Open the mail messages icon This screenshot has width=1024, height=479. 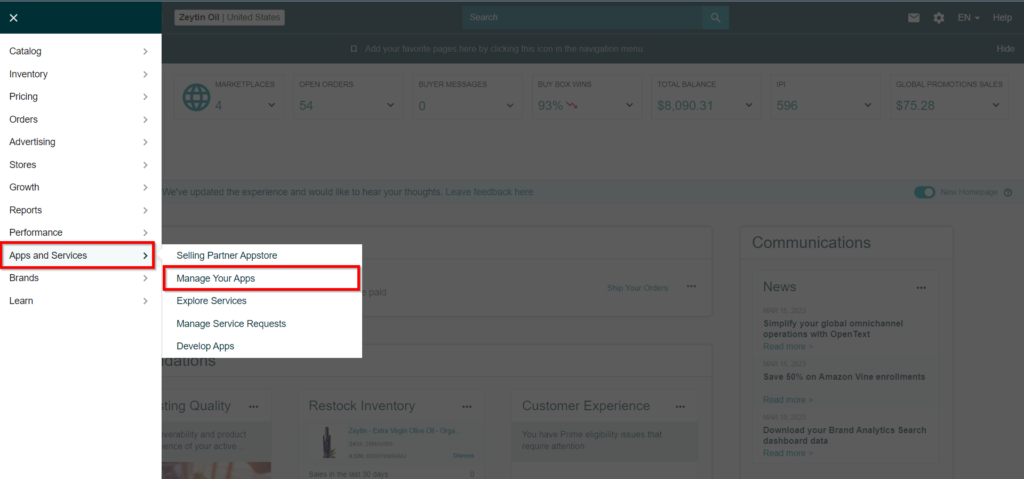(x=914, y=18)
